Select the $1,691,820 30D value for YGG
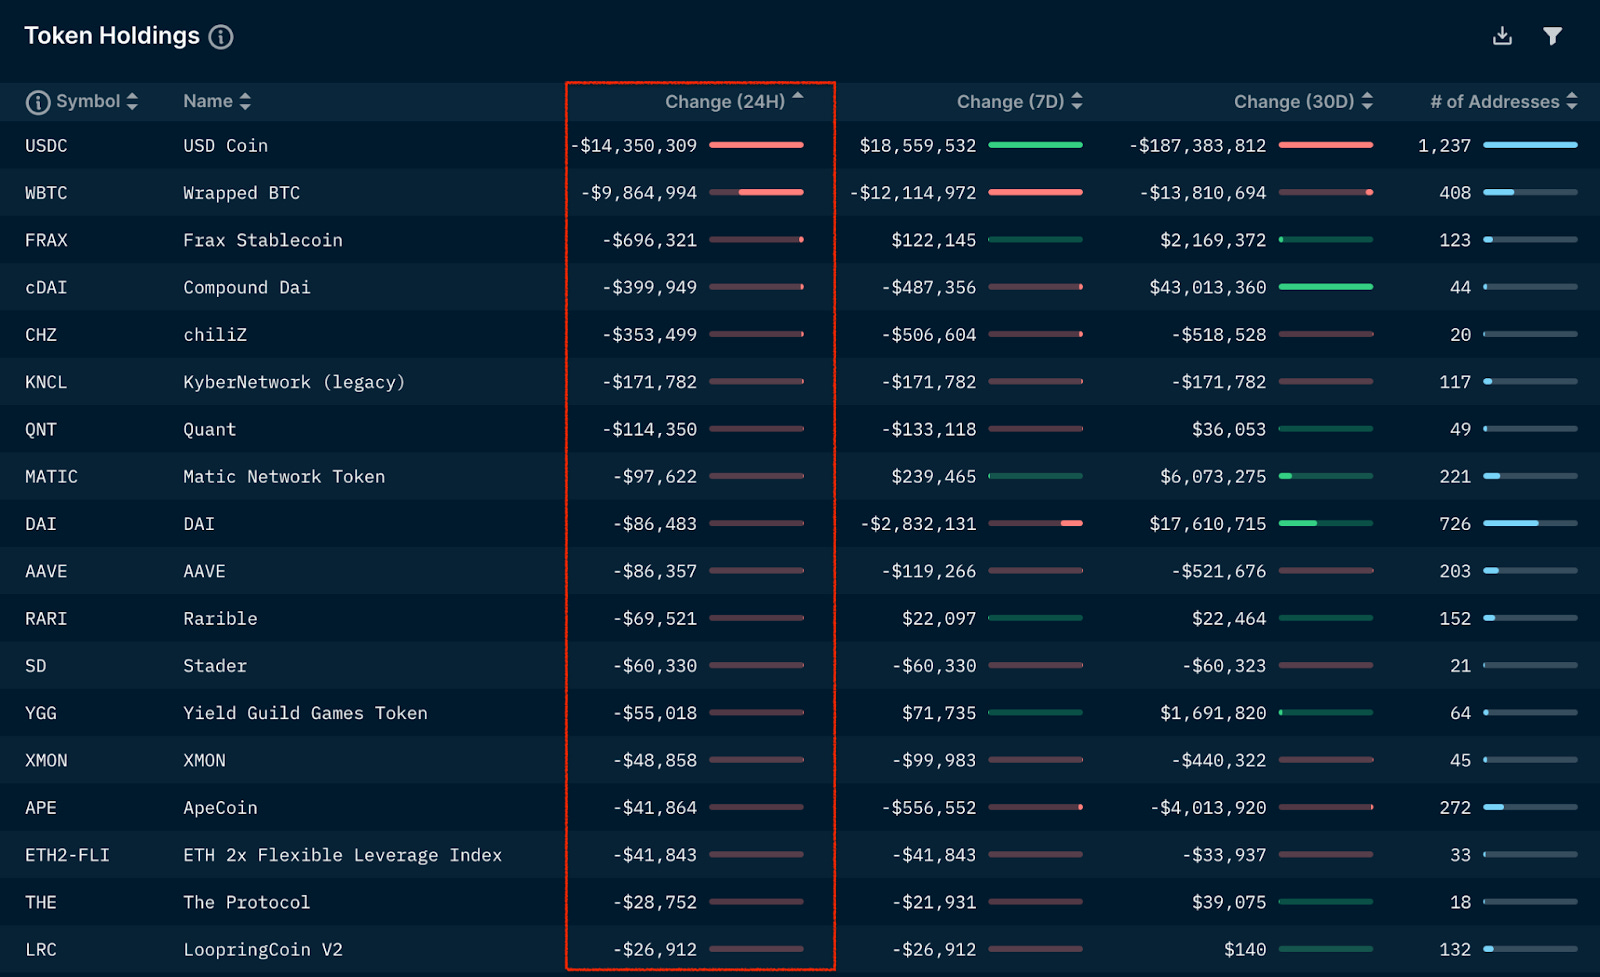The width and height of the screenshot is (1600, 977). pos(1213,713)
